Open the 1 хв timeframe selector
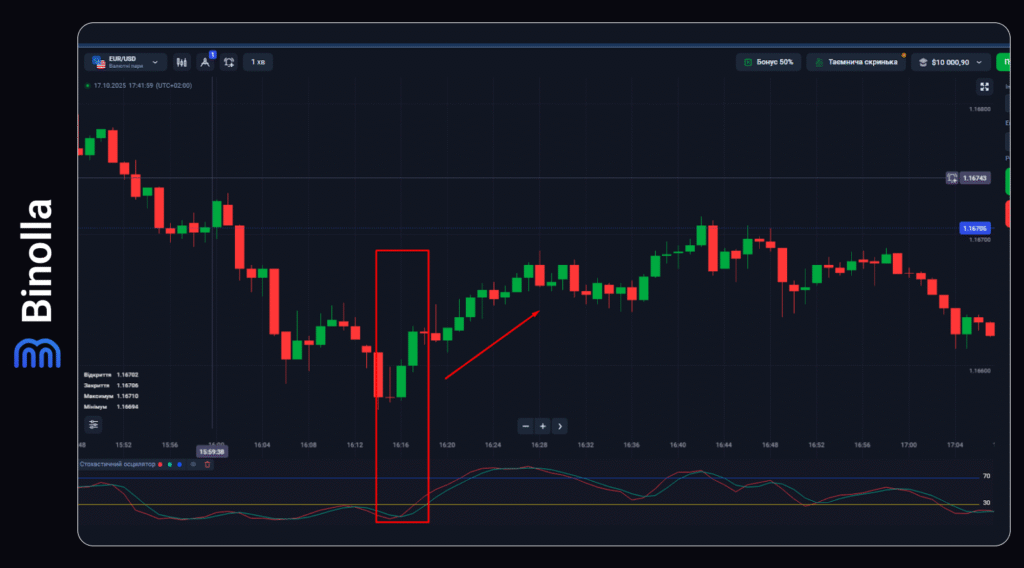This screenshot has width=1024, height=568. [258, 62]
